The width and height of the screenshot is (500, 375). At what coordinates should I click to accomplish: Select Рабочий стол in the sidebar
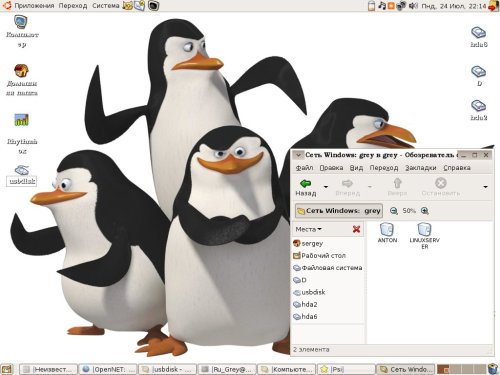(x=319, y=256)
